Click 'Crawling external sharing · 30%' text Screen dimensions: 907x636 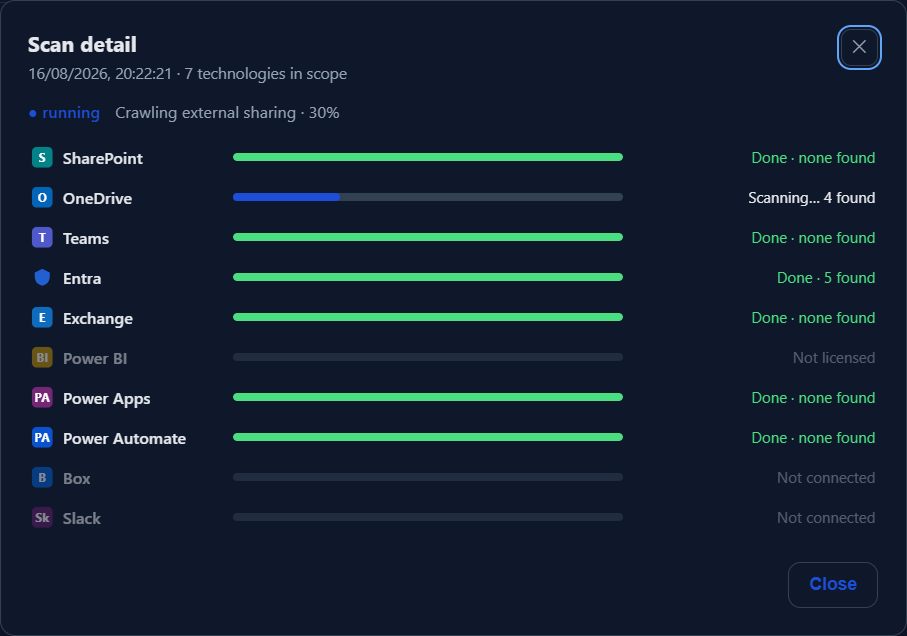227,113
